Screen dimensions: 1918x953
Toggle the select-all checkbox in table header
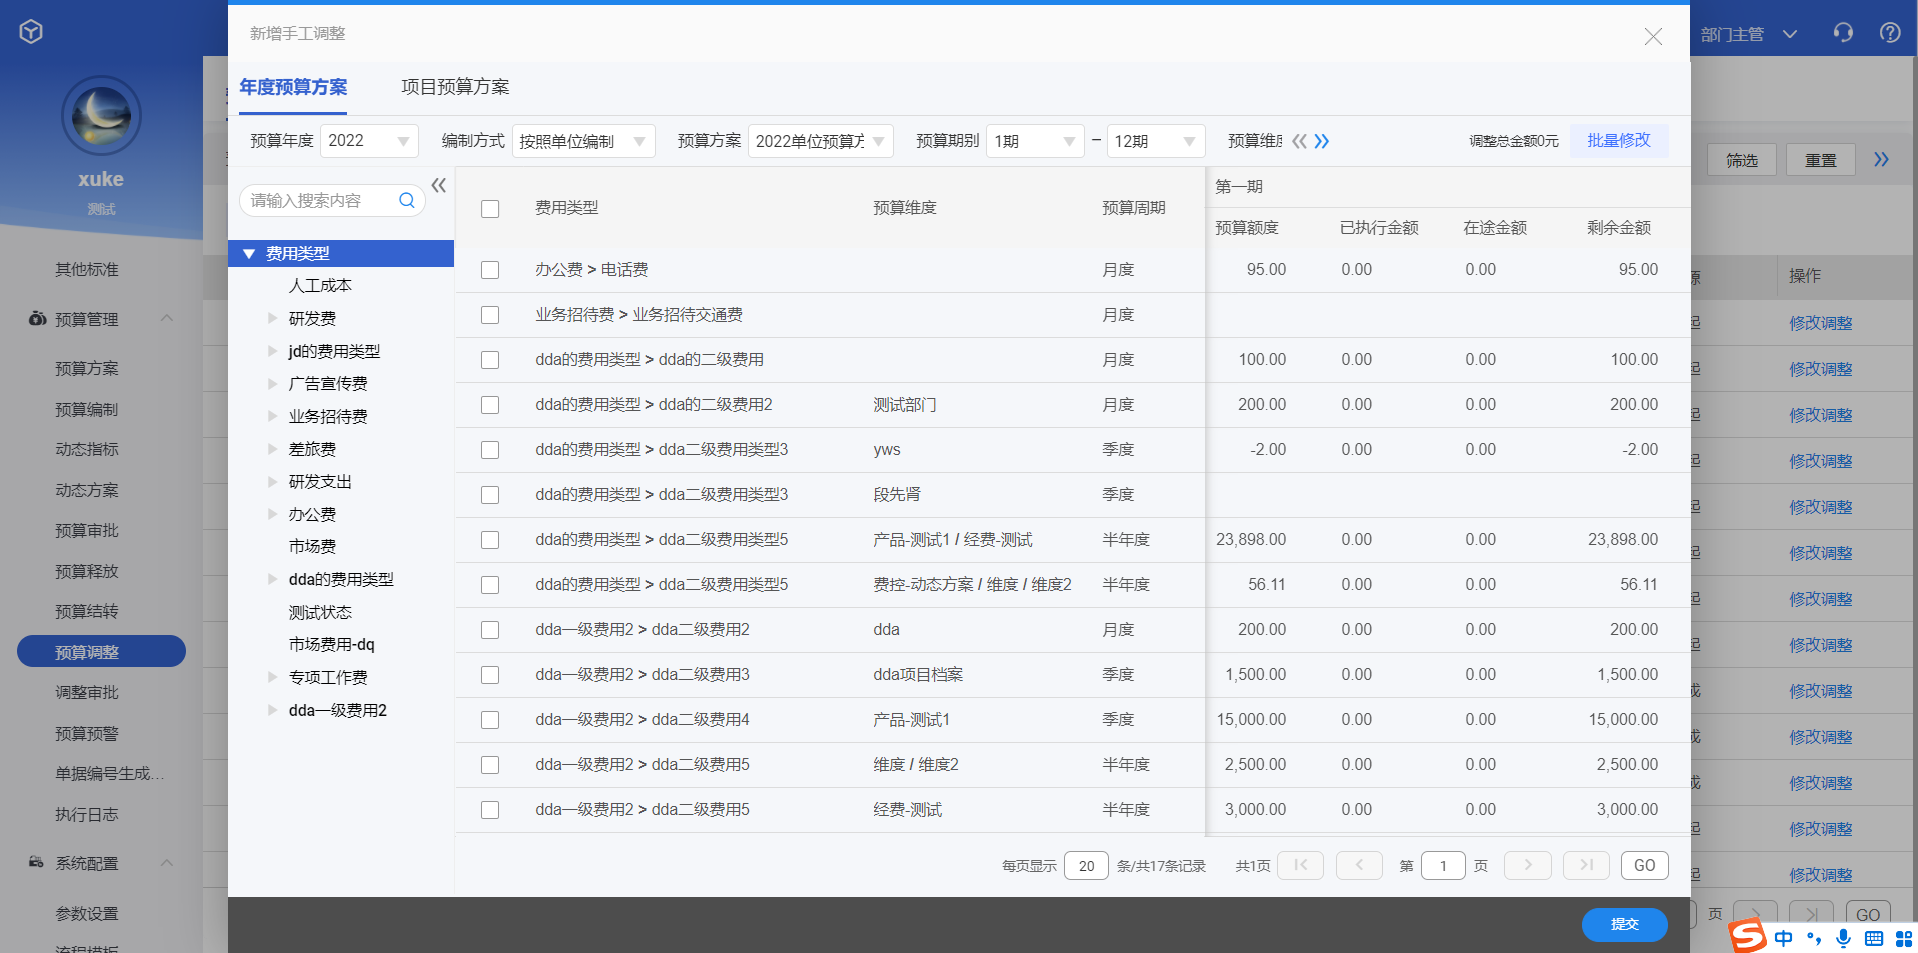490,209
